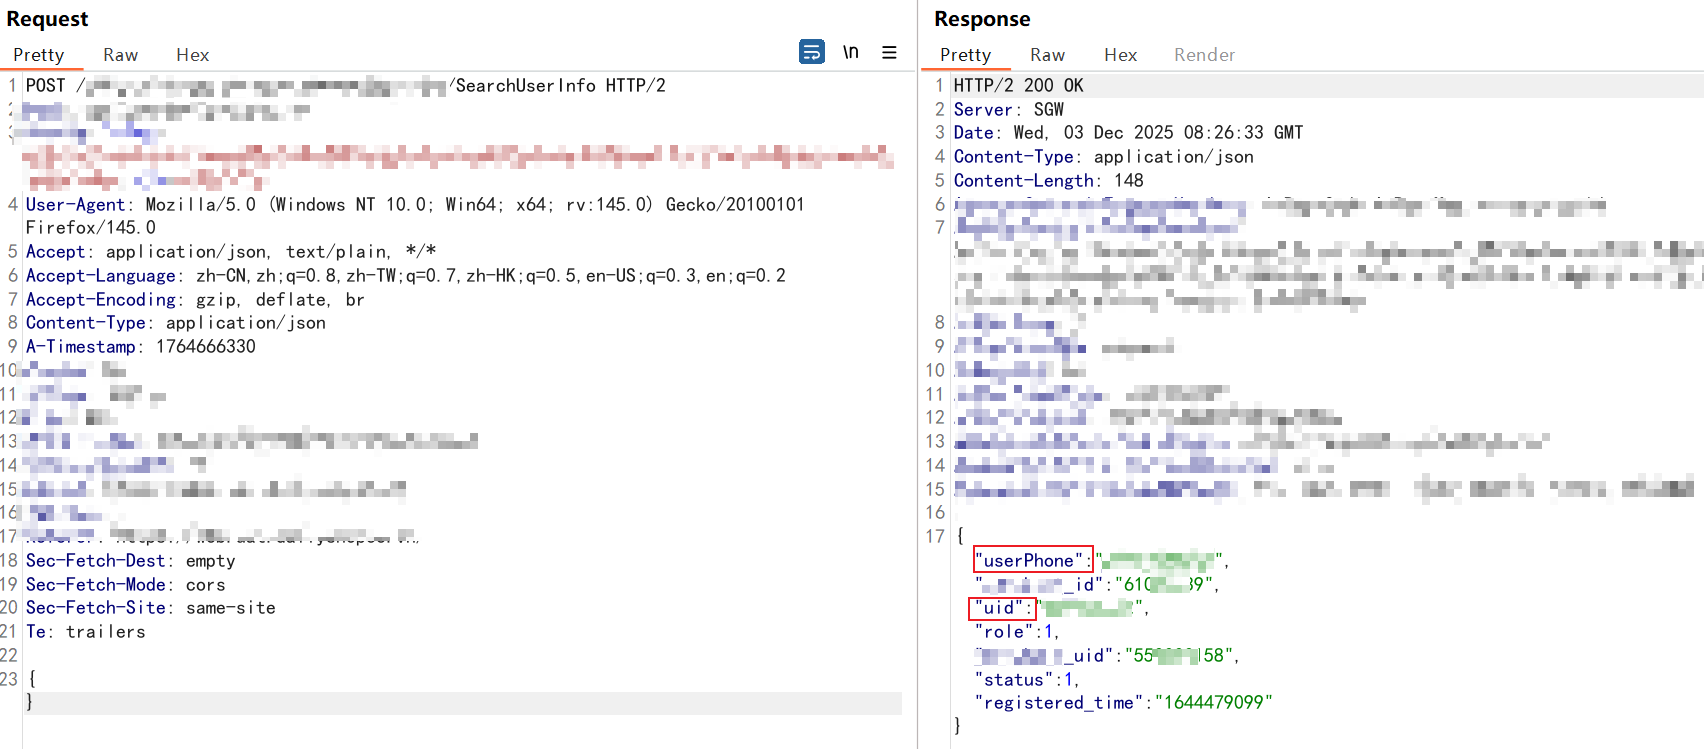Switch Request view to the Hex tab
The width and height of the screenshot is (1704, 749).
coord(192,55)
